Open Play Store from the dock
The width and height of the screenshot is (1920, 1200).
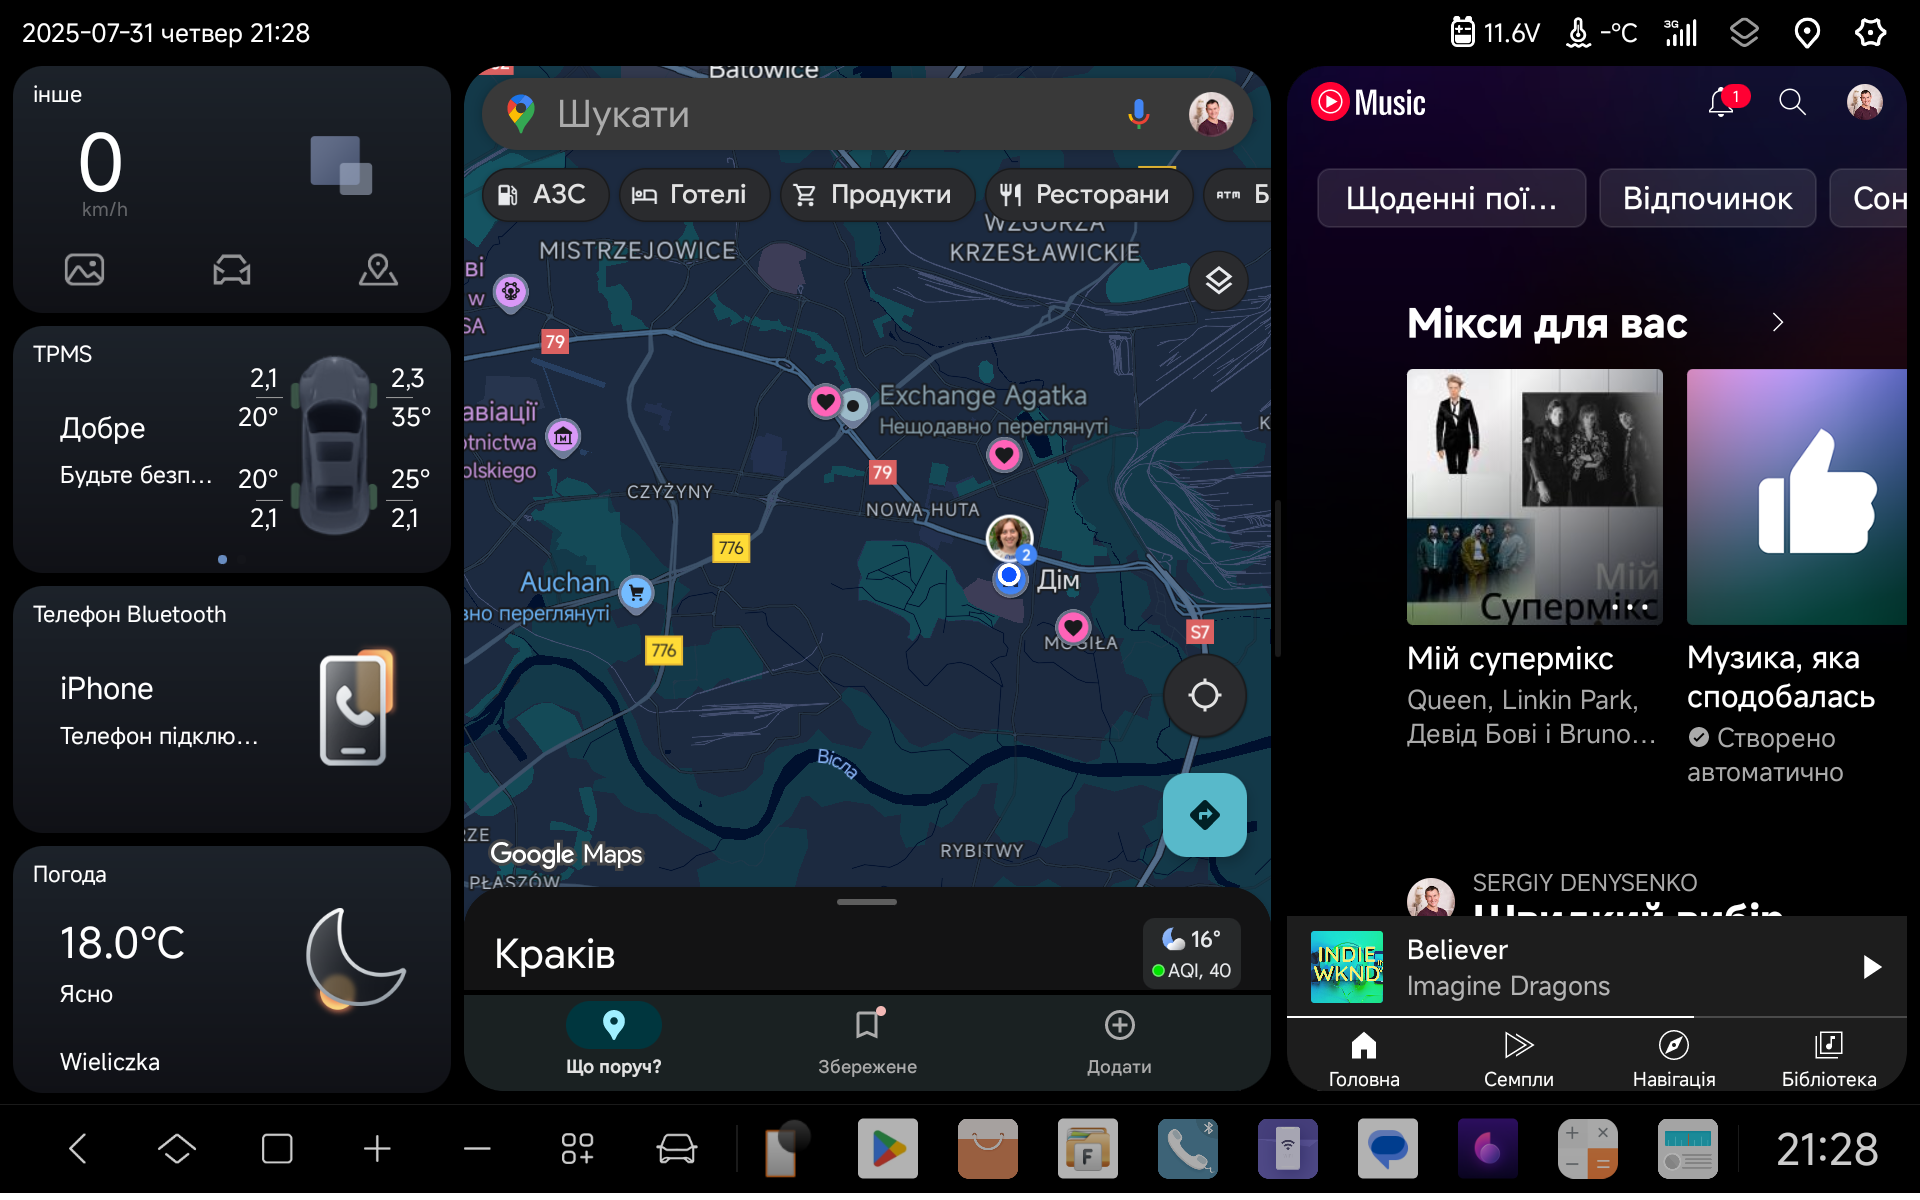pos(887,1149)
